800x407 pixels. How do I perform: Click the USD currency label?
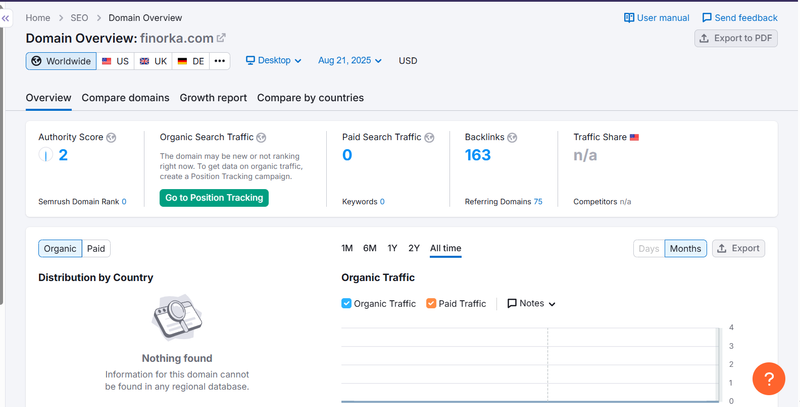pyautogui.click(x=408, y=61)
